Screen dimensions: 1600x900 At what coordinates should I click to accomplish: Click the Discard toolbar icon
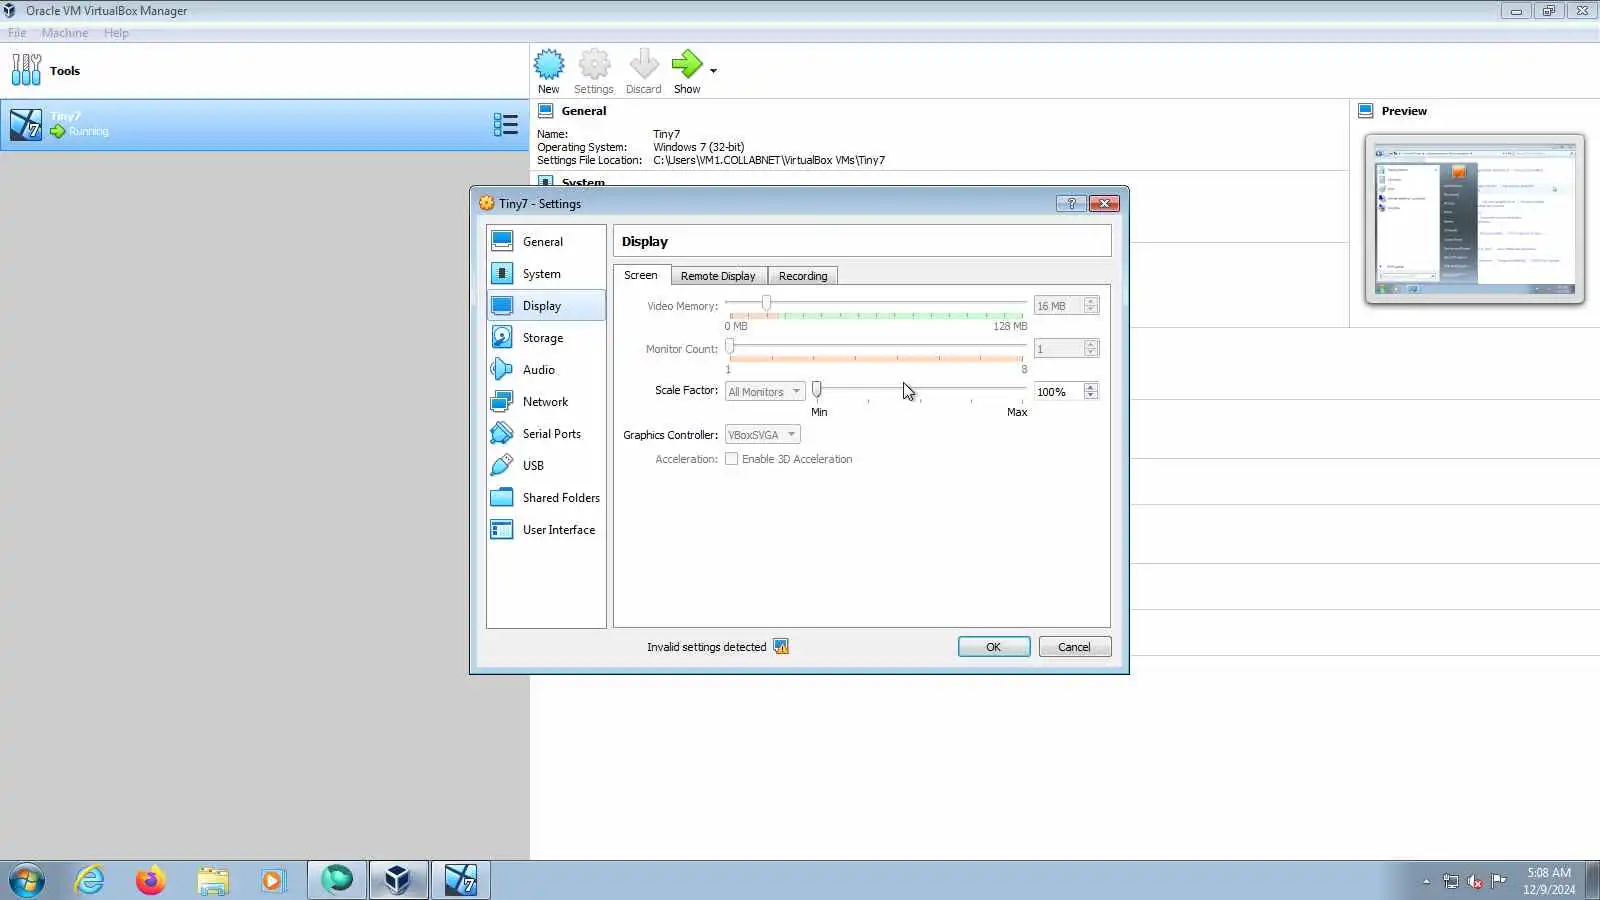coord(644,65)
